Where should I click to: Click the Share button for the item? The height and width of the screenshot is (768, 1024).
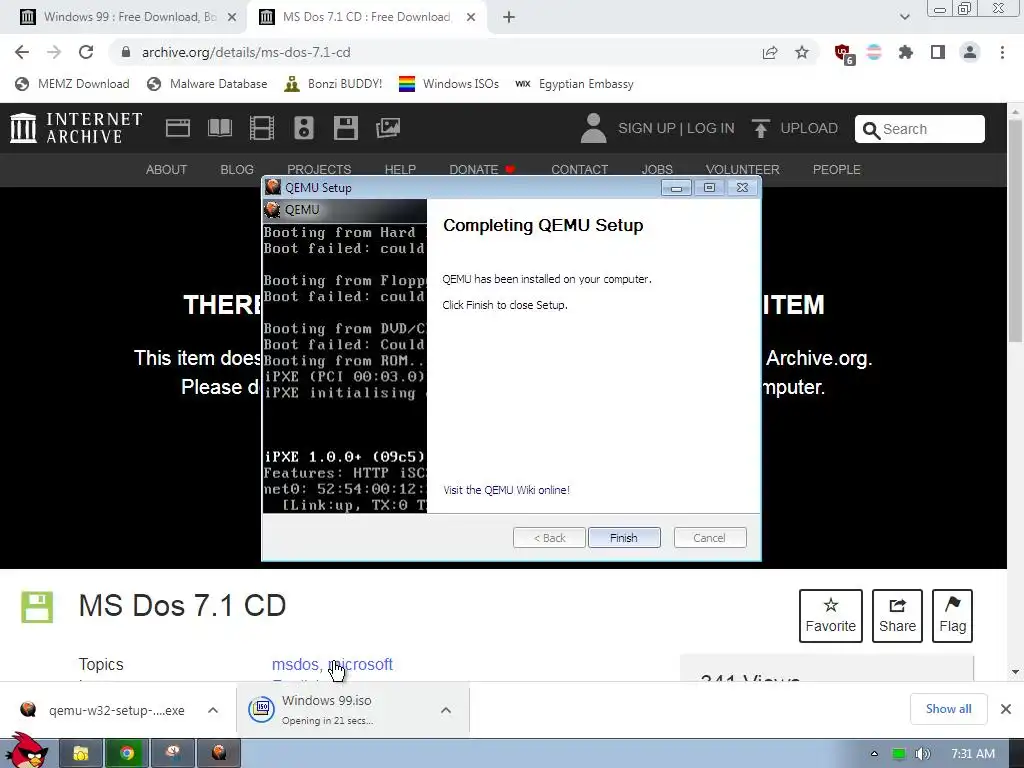click(897, 616)
